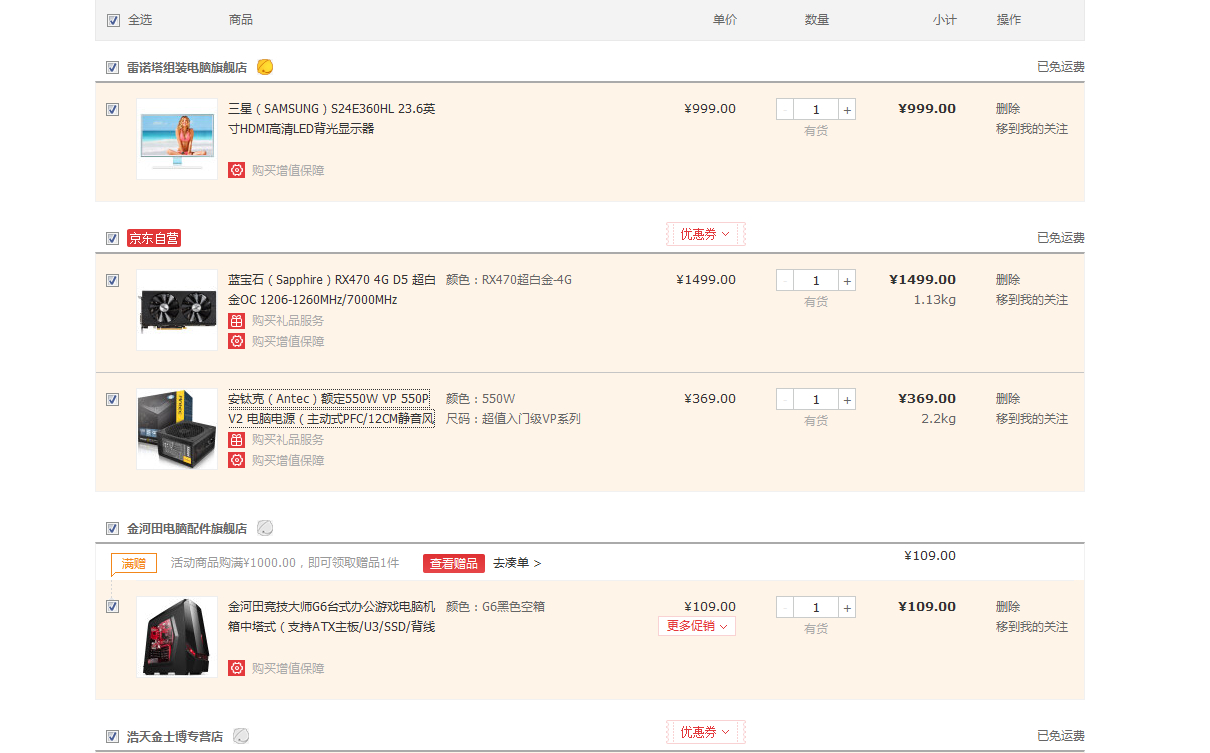Open the Sapphire RX470 graphics card thumbnail

pyautogui.click(x=177, y=310)
